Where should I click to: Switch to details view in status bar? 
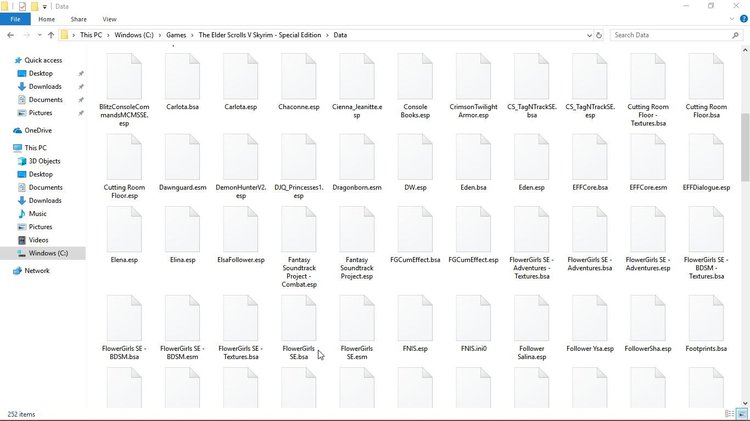coord(729,414)
